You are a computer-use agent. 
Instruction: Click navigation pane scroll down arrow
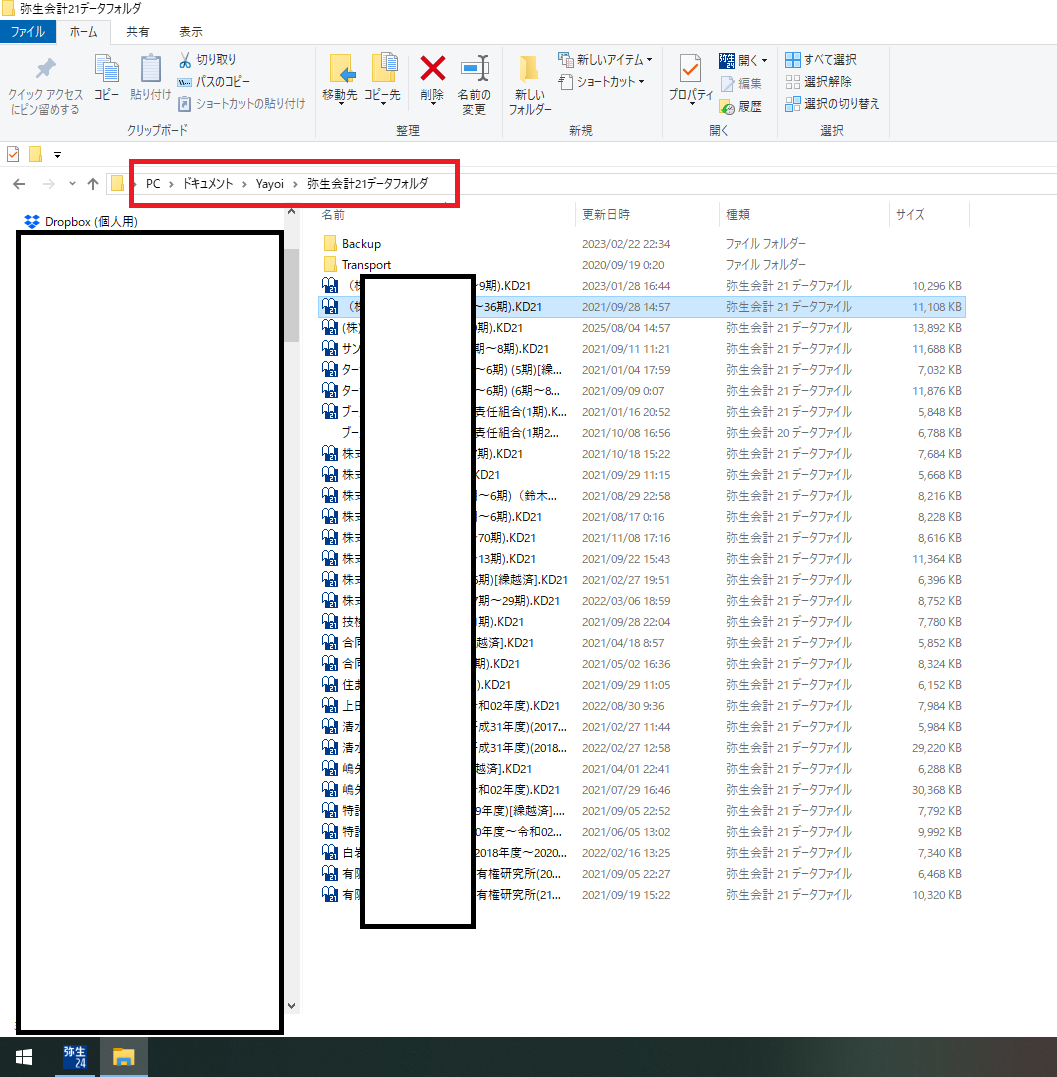pyautogui.click(x=291, y=1006)
